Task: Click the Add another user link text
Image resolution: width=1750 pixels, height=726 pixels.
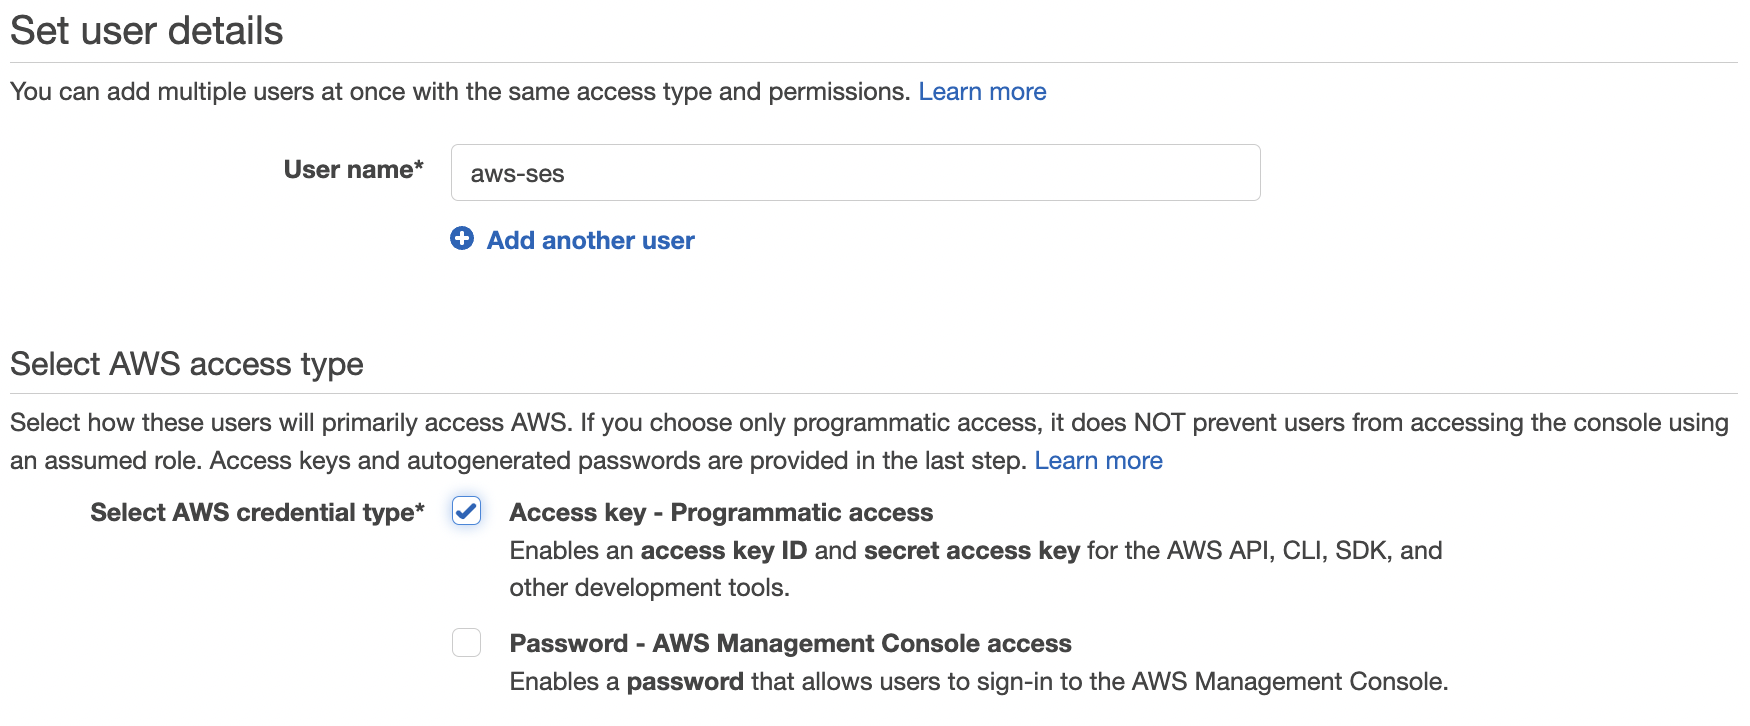Action: 590,241
